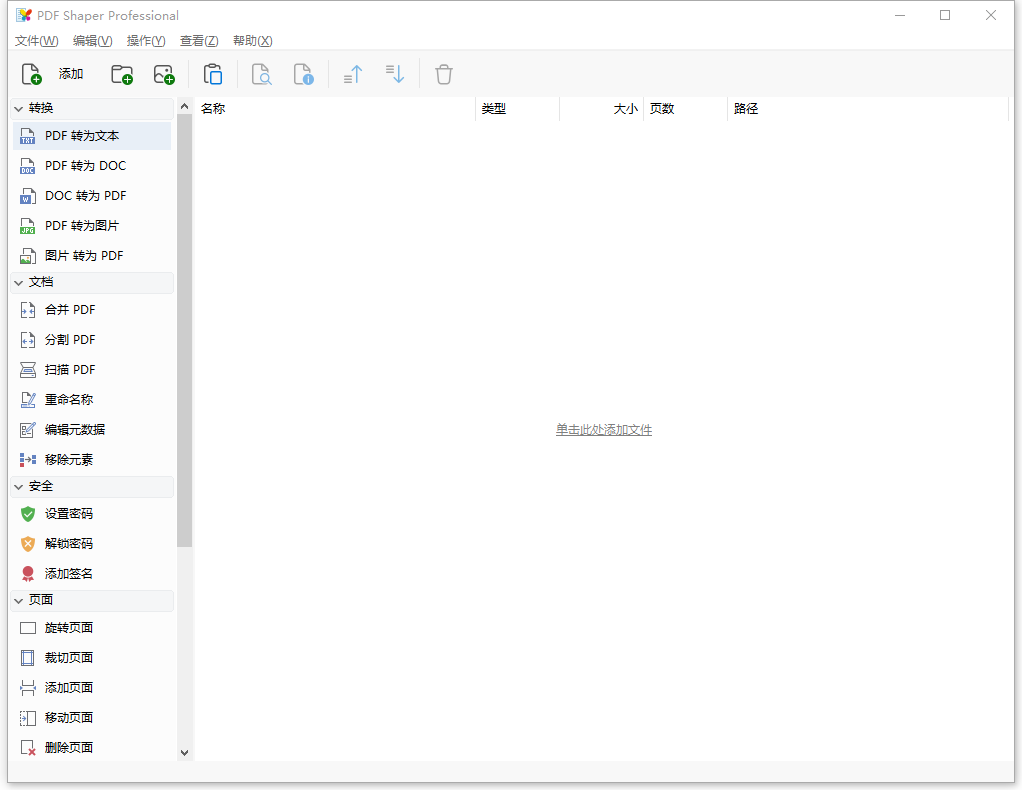1022x790 pixels.
Task: Click the add image toolbar icon
Action: (x=164, y=74)
